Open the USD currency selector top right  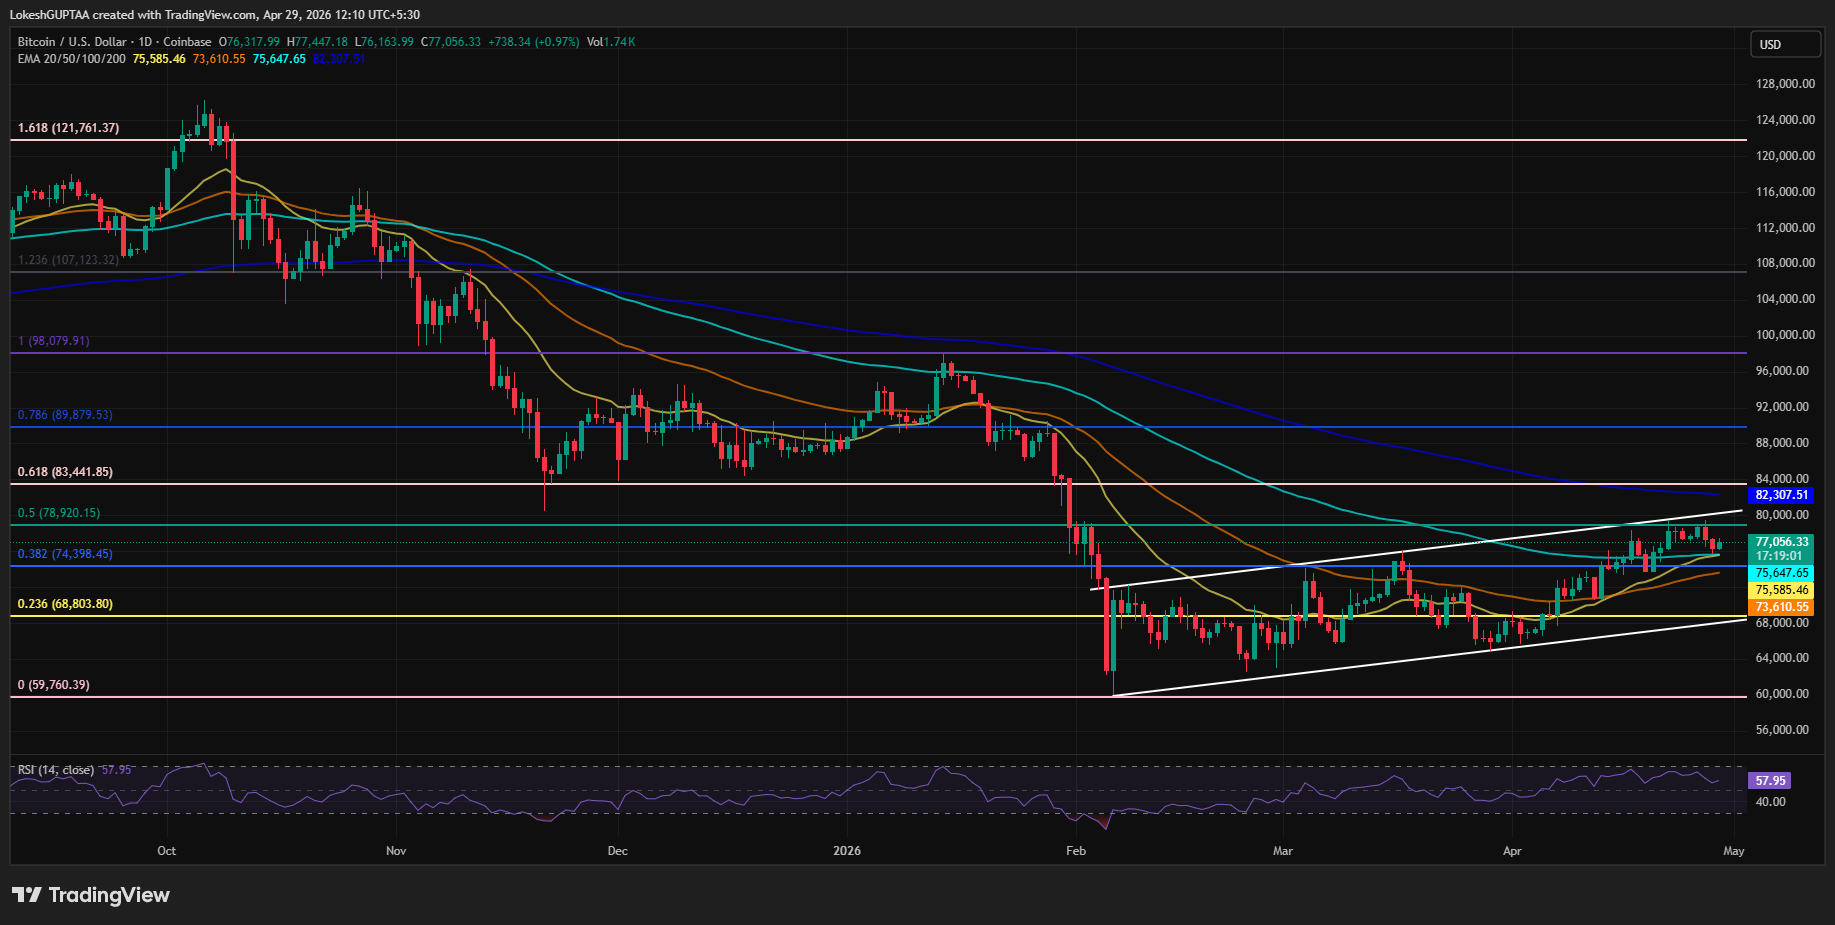click(x=1786, y=44)
